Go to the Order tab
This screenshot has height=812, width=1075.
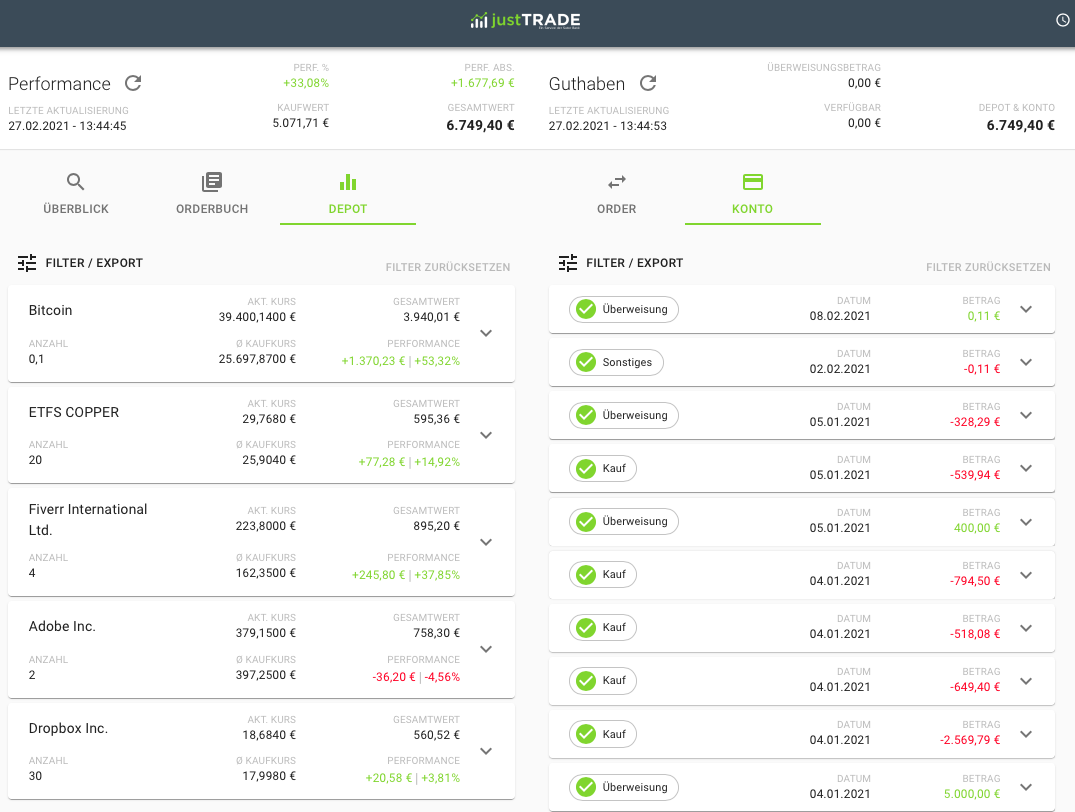click(616, 194)
